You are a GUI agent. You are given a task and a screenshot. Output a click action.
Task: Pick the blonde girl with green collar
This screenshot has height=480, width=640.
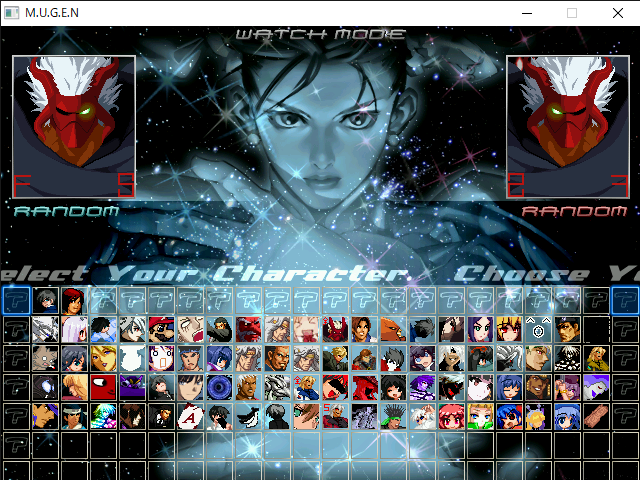coord(480,416)
